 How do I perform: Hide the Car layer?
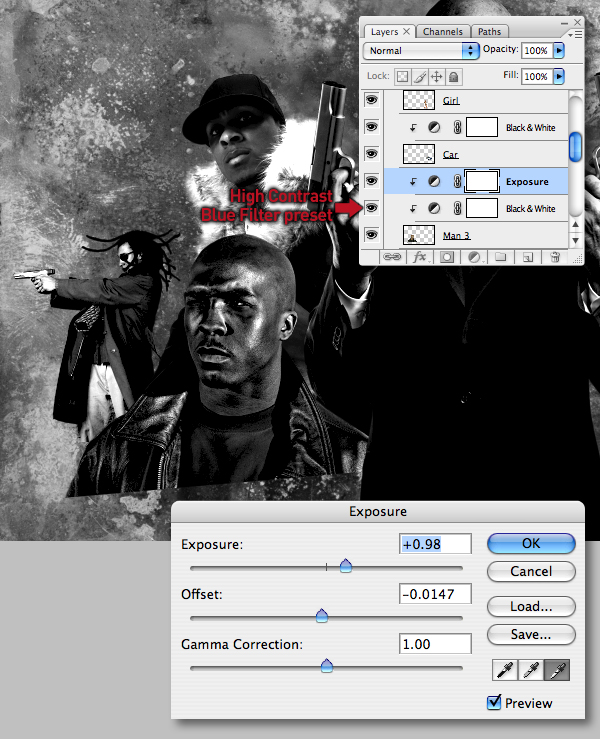[x=372, y=154]
